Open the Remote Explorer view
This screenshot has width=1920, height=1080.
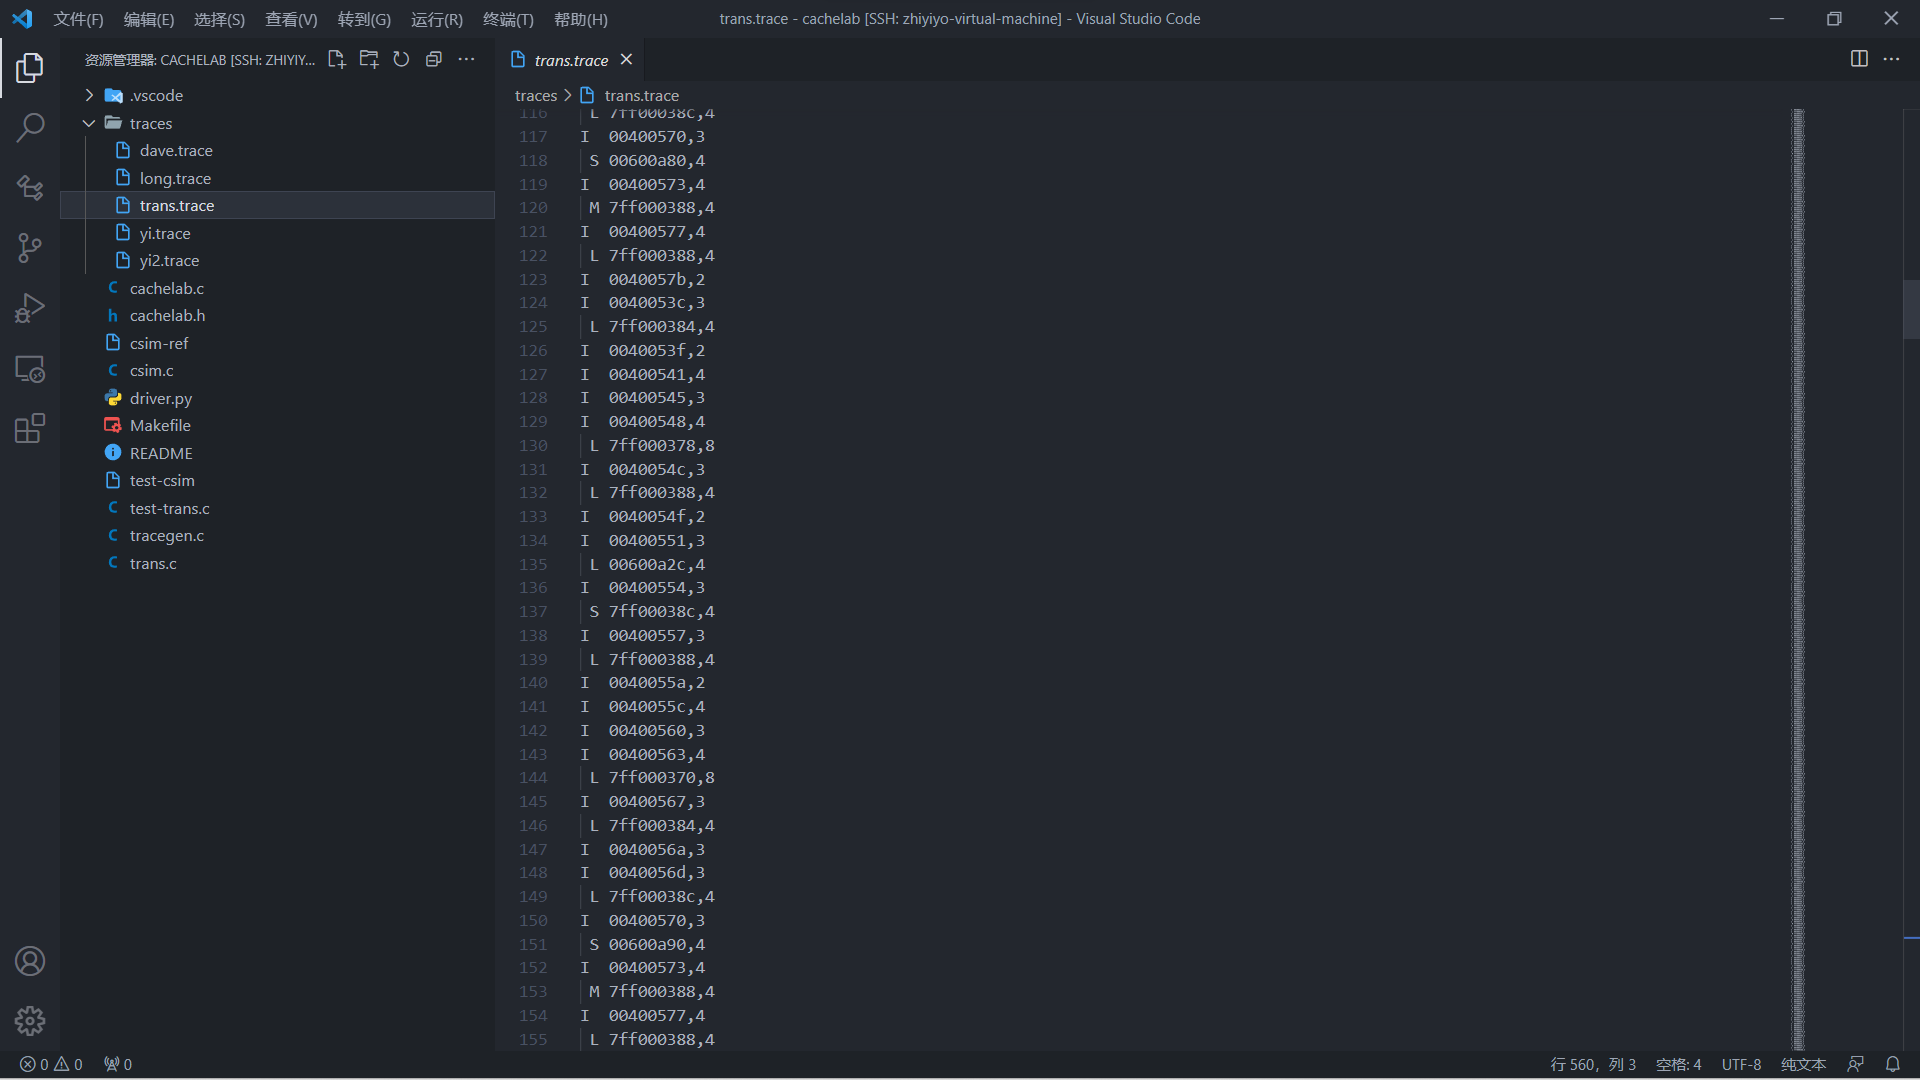pyautogui.click(x=30, y=368)
